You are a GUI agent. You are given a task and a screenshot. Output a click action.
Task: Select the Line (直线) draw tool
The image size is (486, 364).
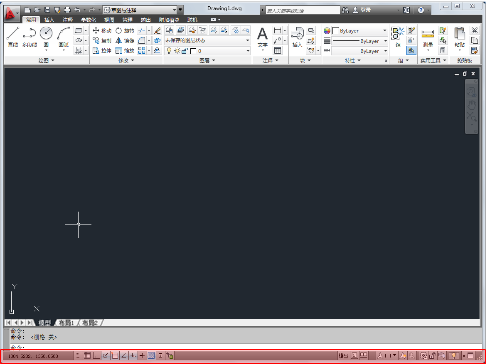click(13, 37)
